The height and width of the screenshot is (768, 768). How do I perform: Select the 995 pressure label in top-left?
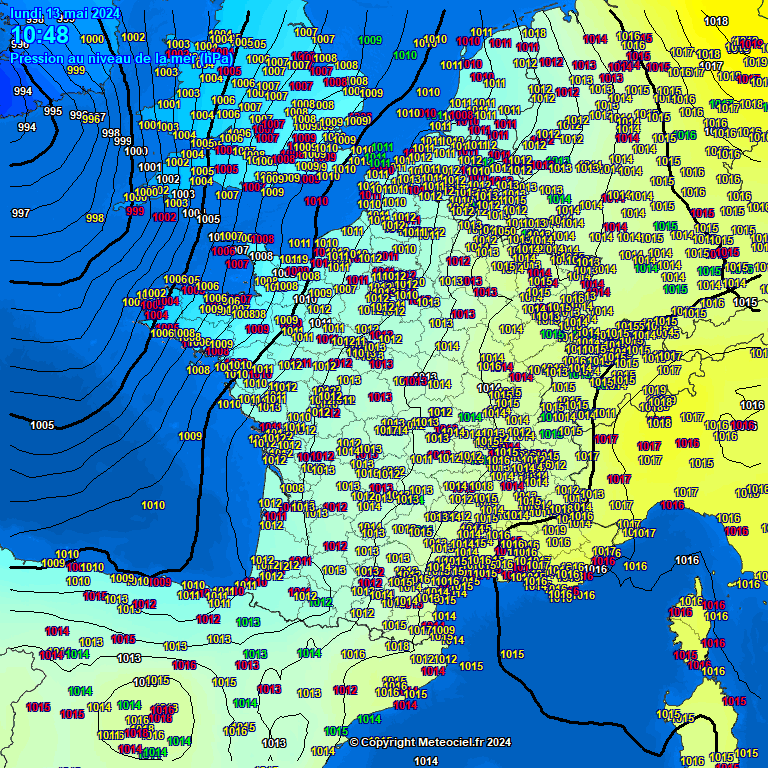coord(53,111)
